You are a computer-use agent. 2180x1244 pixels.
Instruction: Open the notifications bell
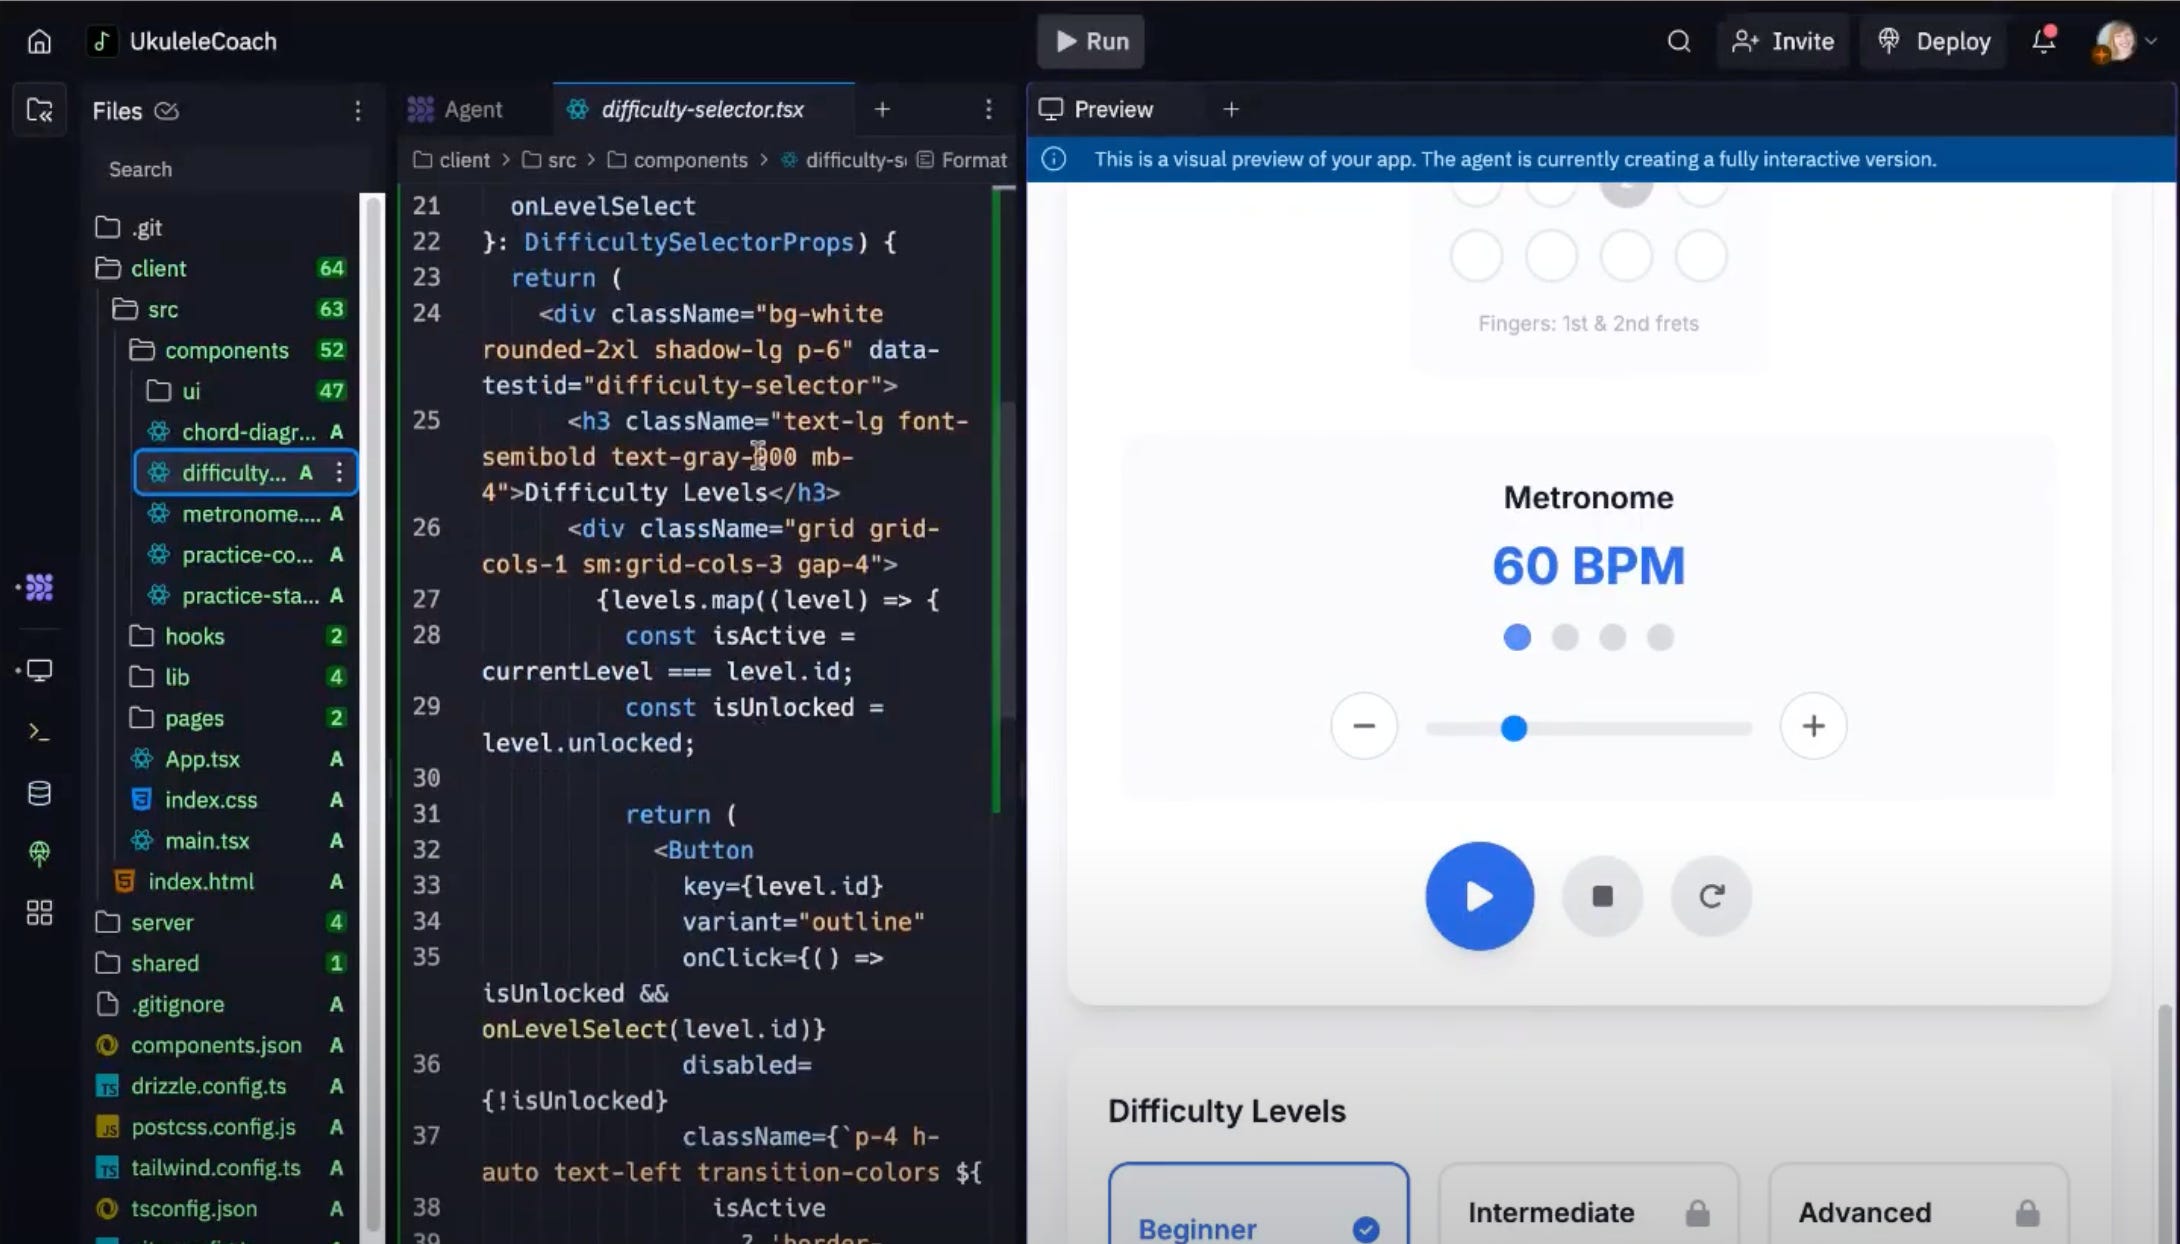(x=2043, y=41)
